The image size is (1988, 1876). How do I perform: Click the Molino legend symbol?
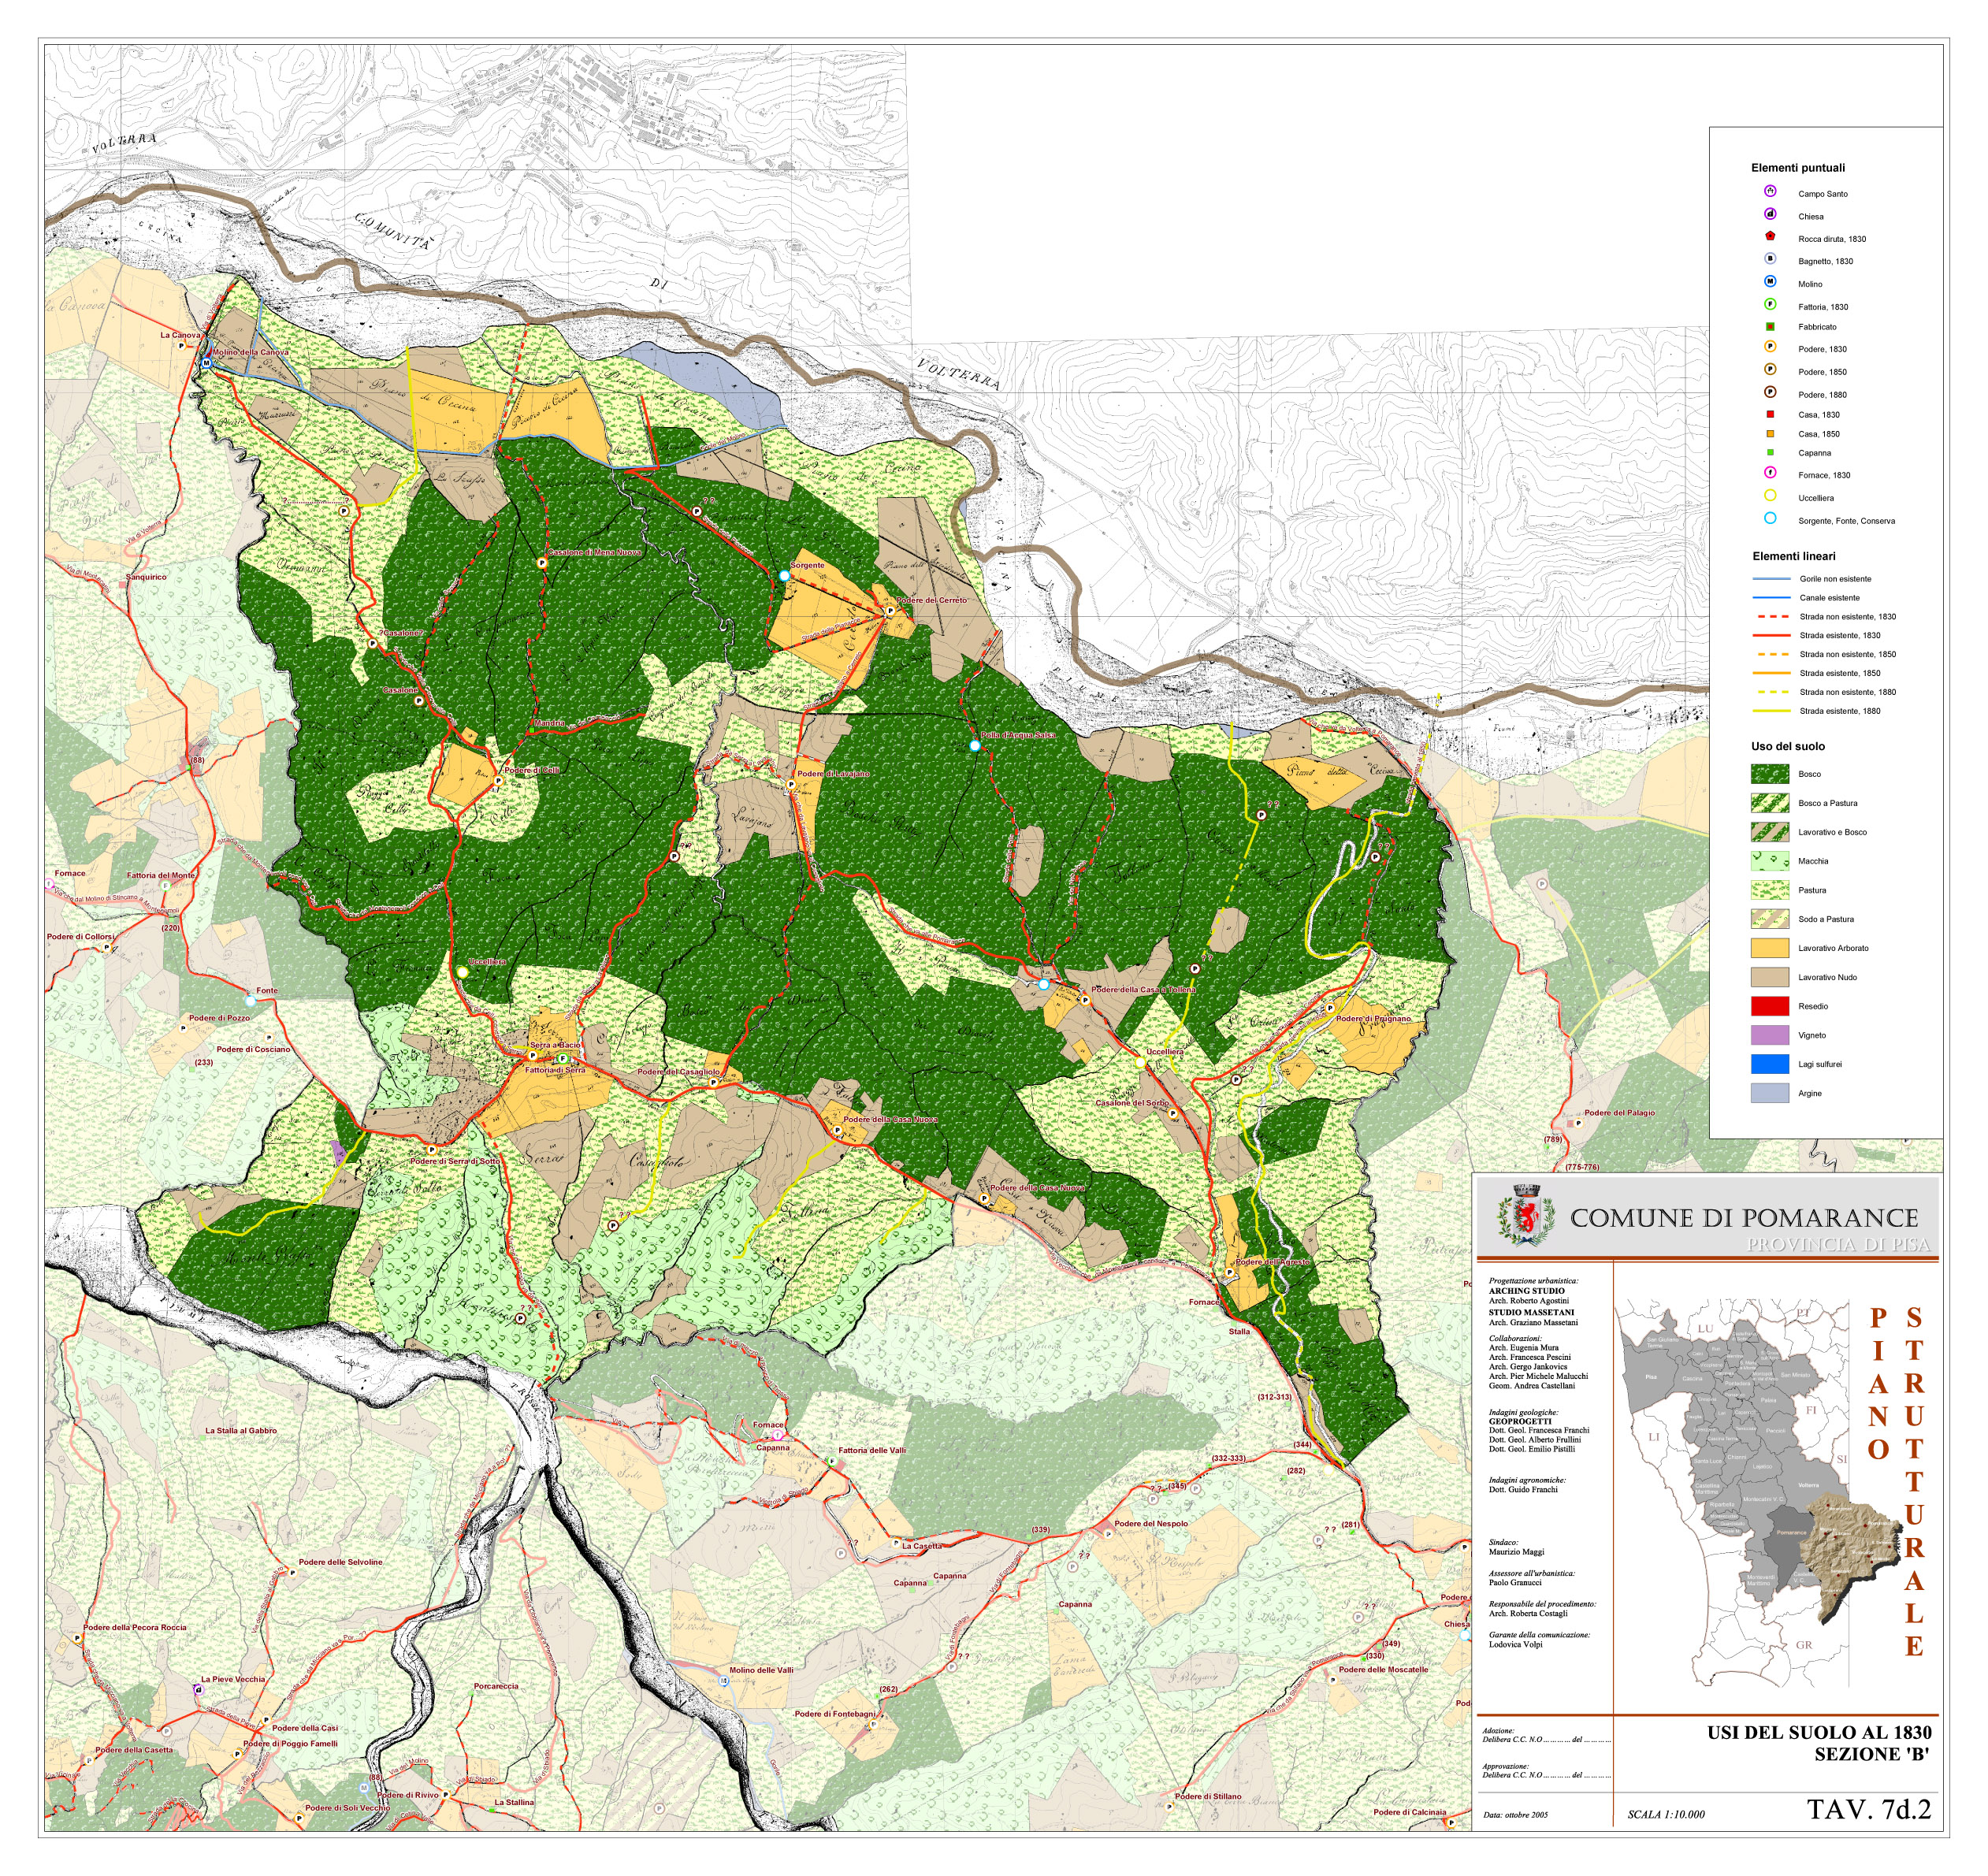click(1770, 283)
